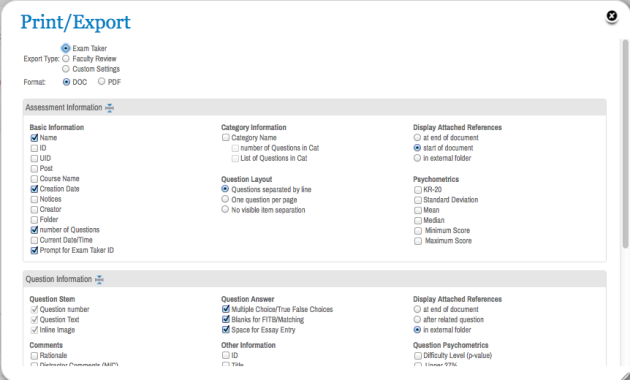Enable the Rationale comments checkbox
The width and height of the screenshot is (630, 380).
[35, 355]
